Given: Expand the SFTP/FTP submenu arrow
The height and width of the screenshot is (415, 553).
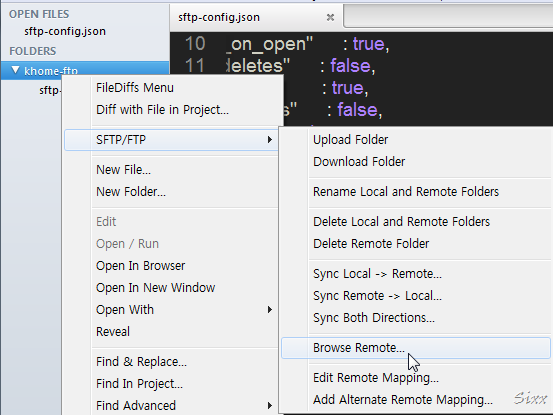Looking at the screenshot, I should tap(270, 140).
